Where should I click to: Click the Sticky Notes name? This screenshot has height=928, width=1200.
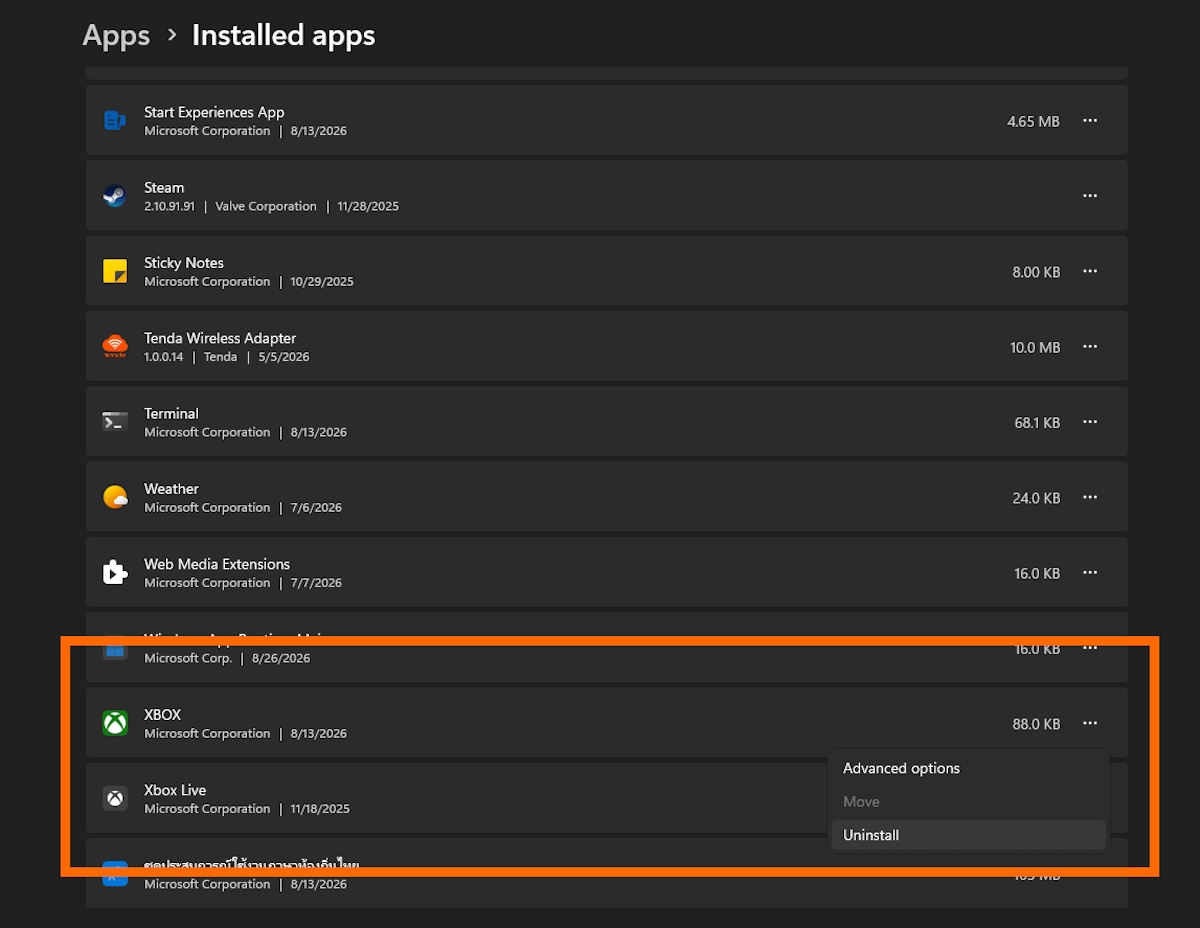coord(184,263)
